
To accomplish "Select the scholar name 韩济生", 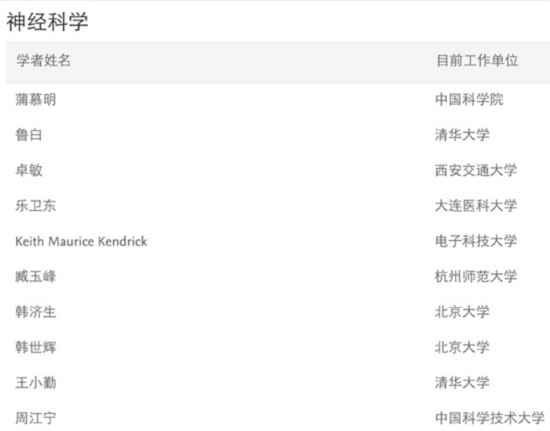I will tap(36, 312).
